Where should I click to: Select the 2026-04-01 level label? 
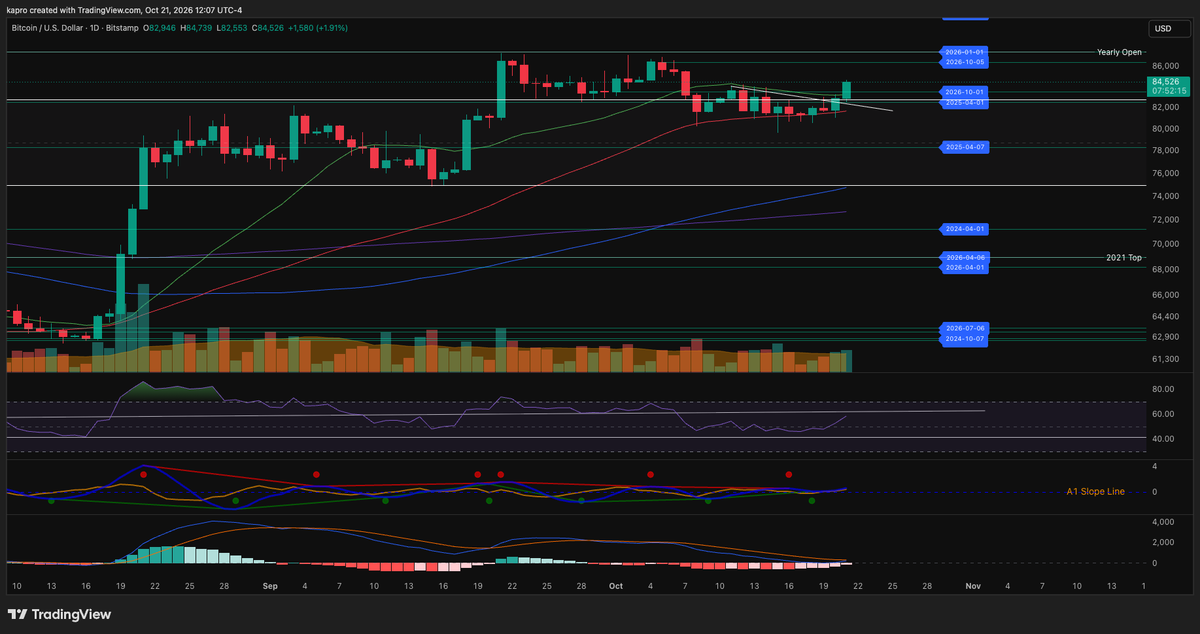(x=965, y=267)
